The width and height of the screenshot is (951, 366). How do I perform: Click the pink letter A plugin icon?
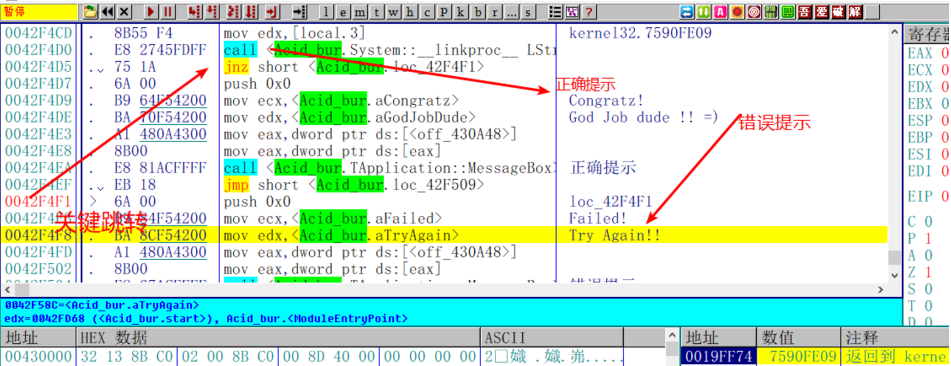click(721, 12)
